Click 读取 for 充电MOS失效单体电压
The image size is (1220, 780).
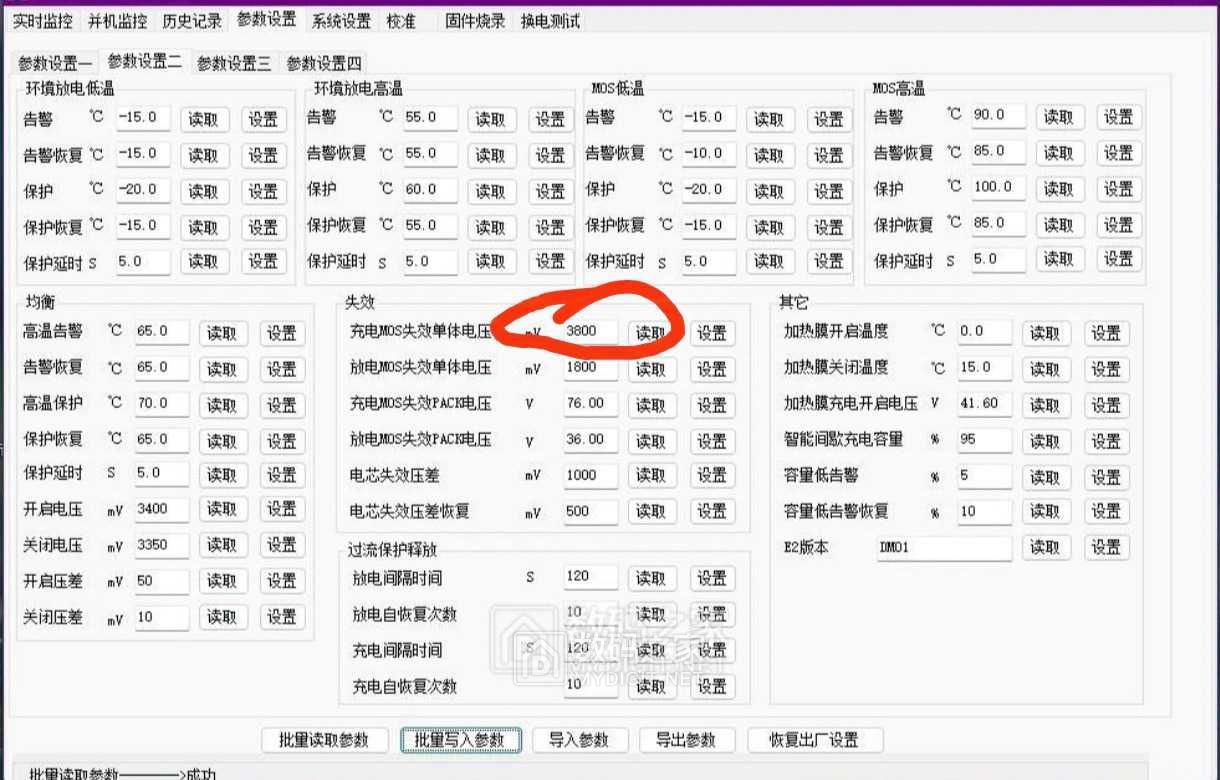(x=650, y=333)
